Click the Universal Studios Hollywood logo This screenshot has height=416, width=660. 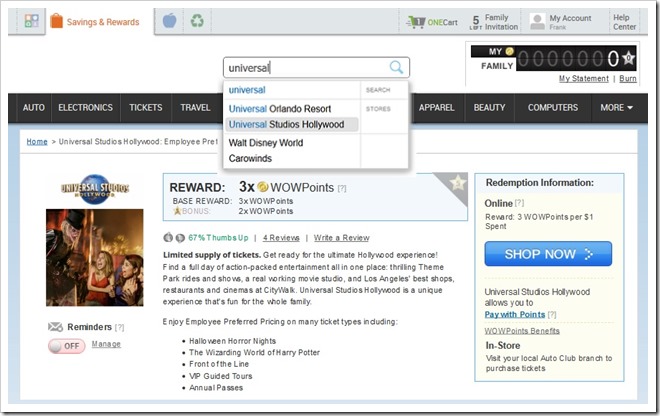pyautogui.click(x=95, y=189)
